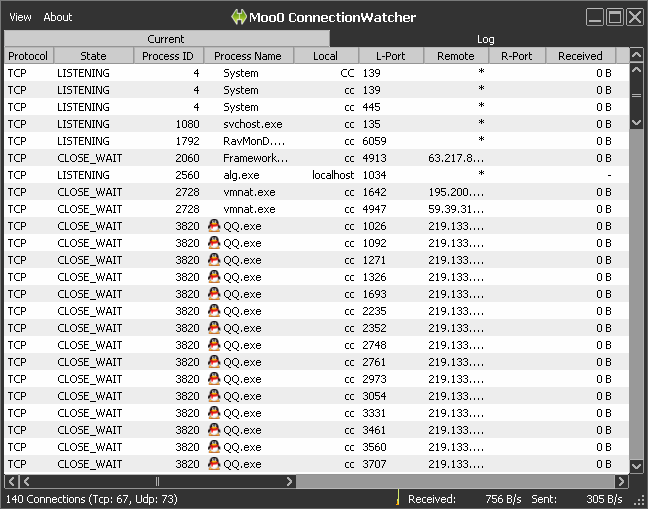This screenshot has width=648, height=509.
Task: Sort by the R-Port column header
Action: [x=517, y=56]
